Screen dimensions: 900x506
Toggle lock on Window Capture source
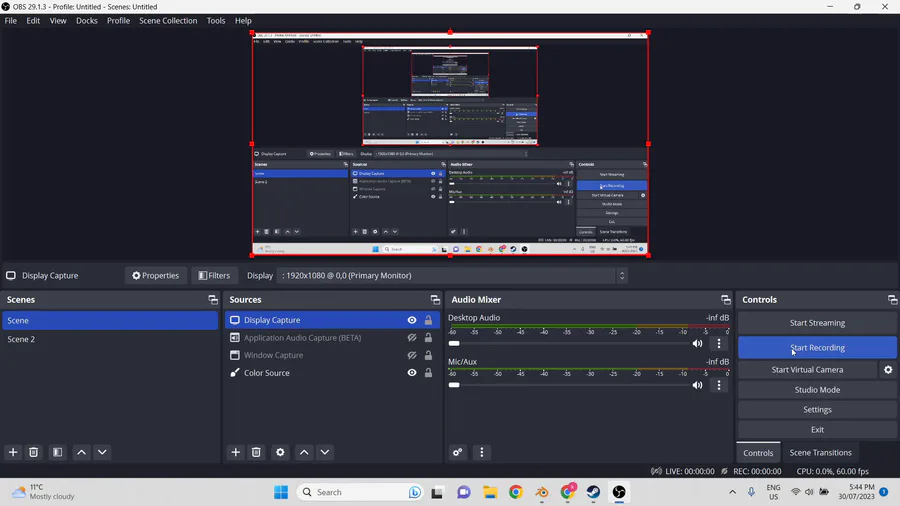point(428,355)
